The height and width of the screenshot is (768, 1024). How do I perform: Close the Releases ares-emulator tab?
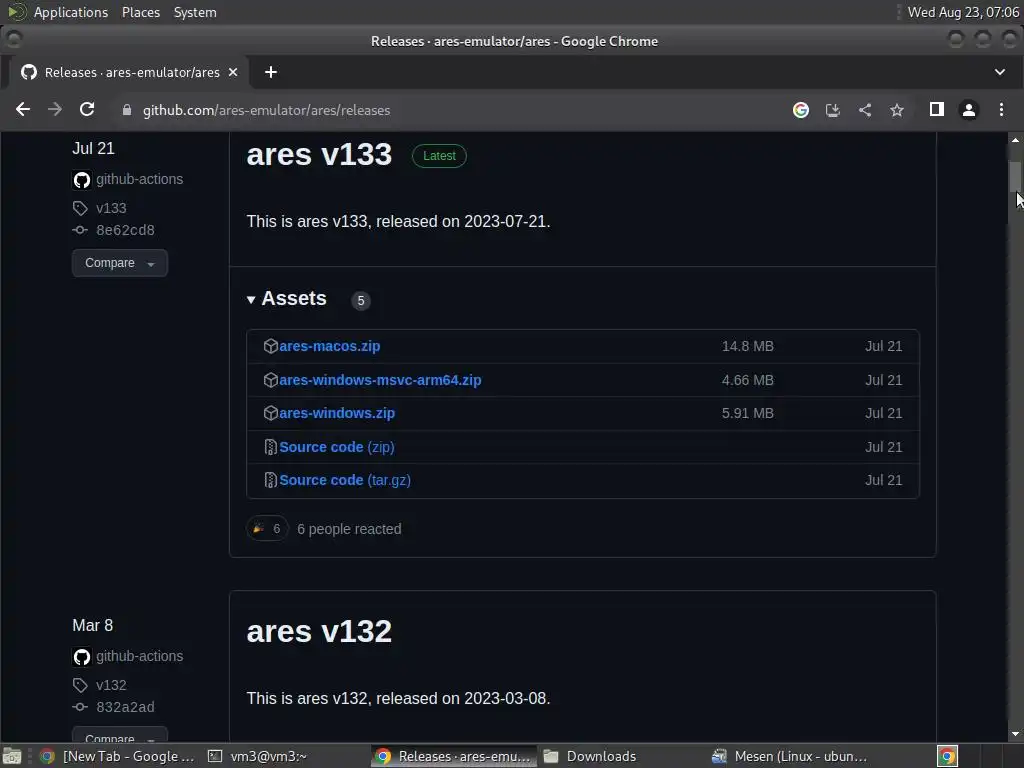coord(232,72)
